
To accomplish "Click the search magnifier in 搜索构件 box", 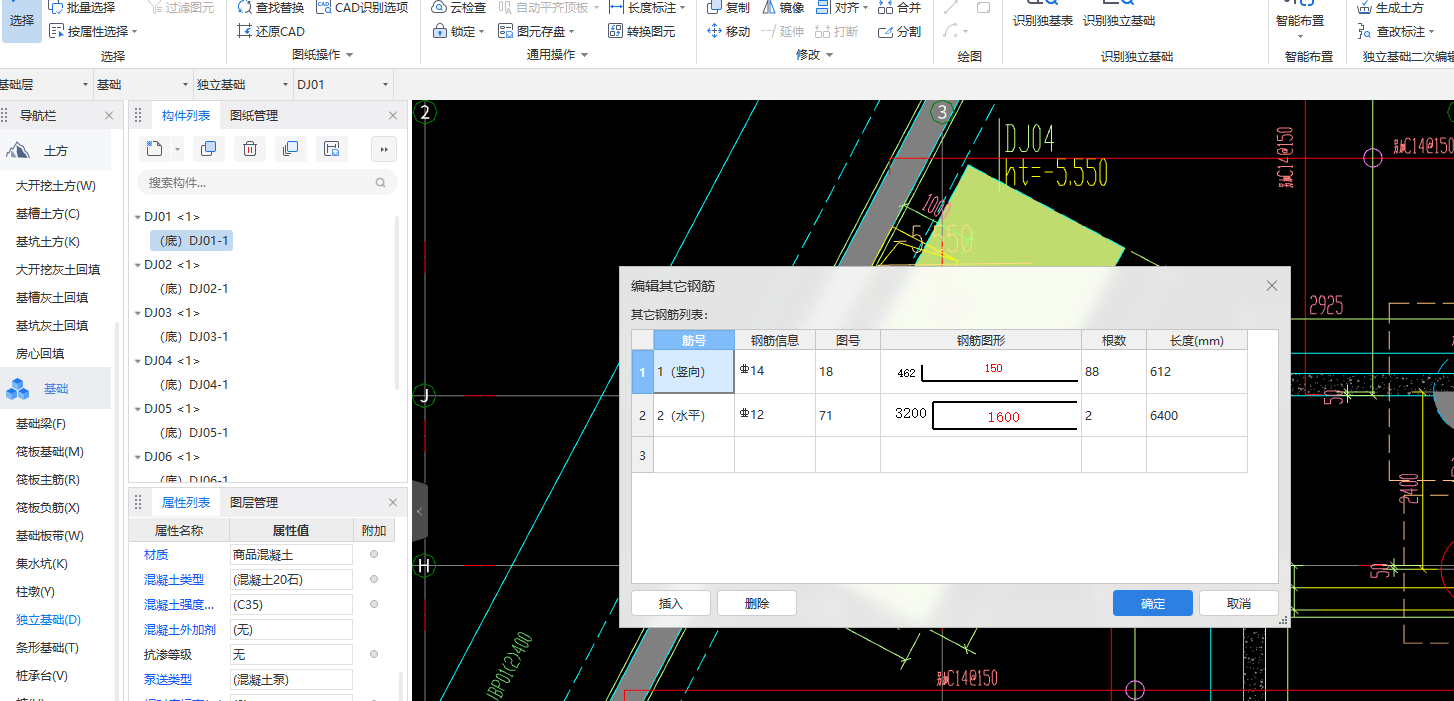I will pyautogui.click(x=381, y=183).
